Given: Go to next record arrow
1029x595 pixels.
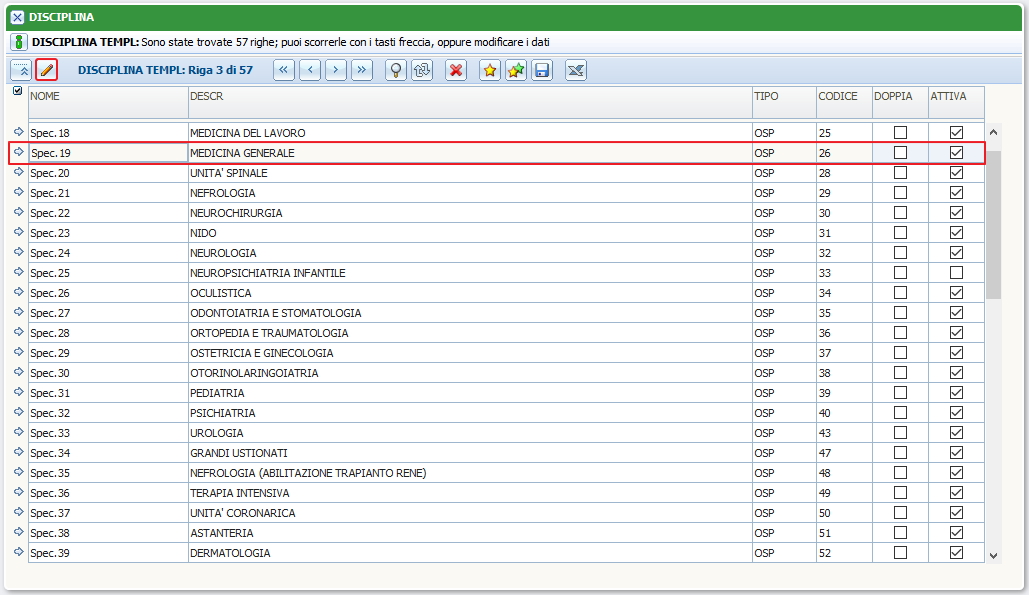Looking at the screenshot, I should [x=336, y=70].
